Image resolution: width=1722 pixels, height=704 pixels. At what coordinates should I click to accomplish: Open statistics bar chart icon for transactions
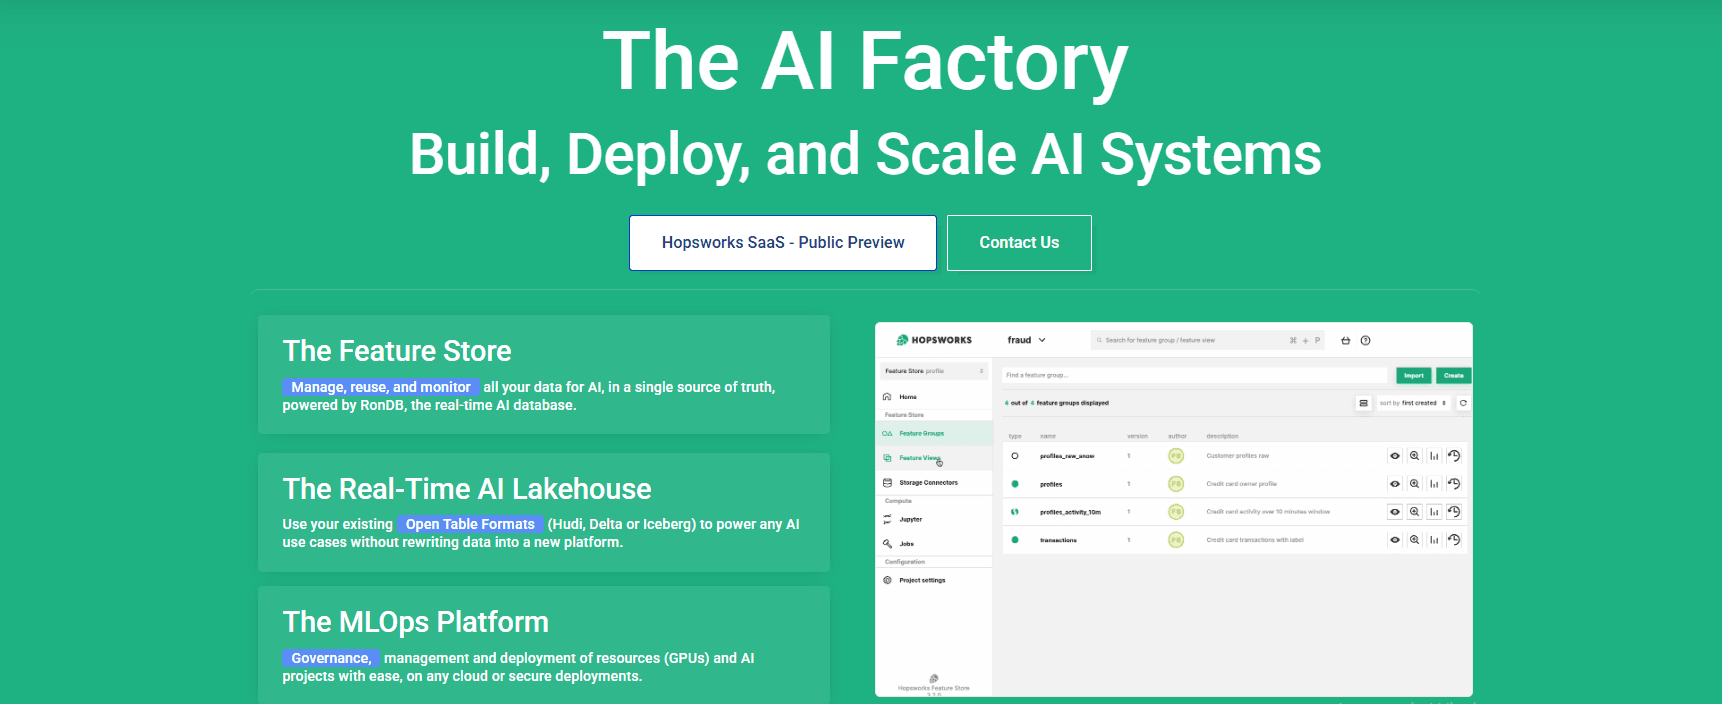[x=1434, y=540]
